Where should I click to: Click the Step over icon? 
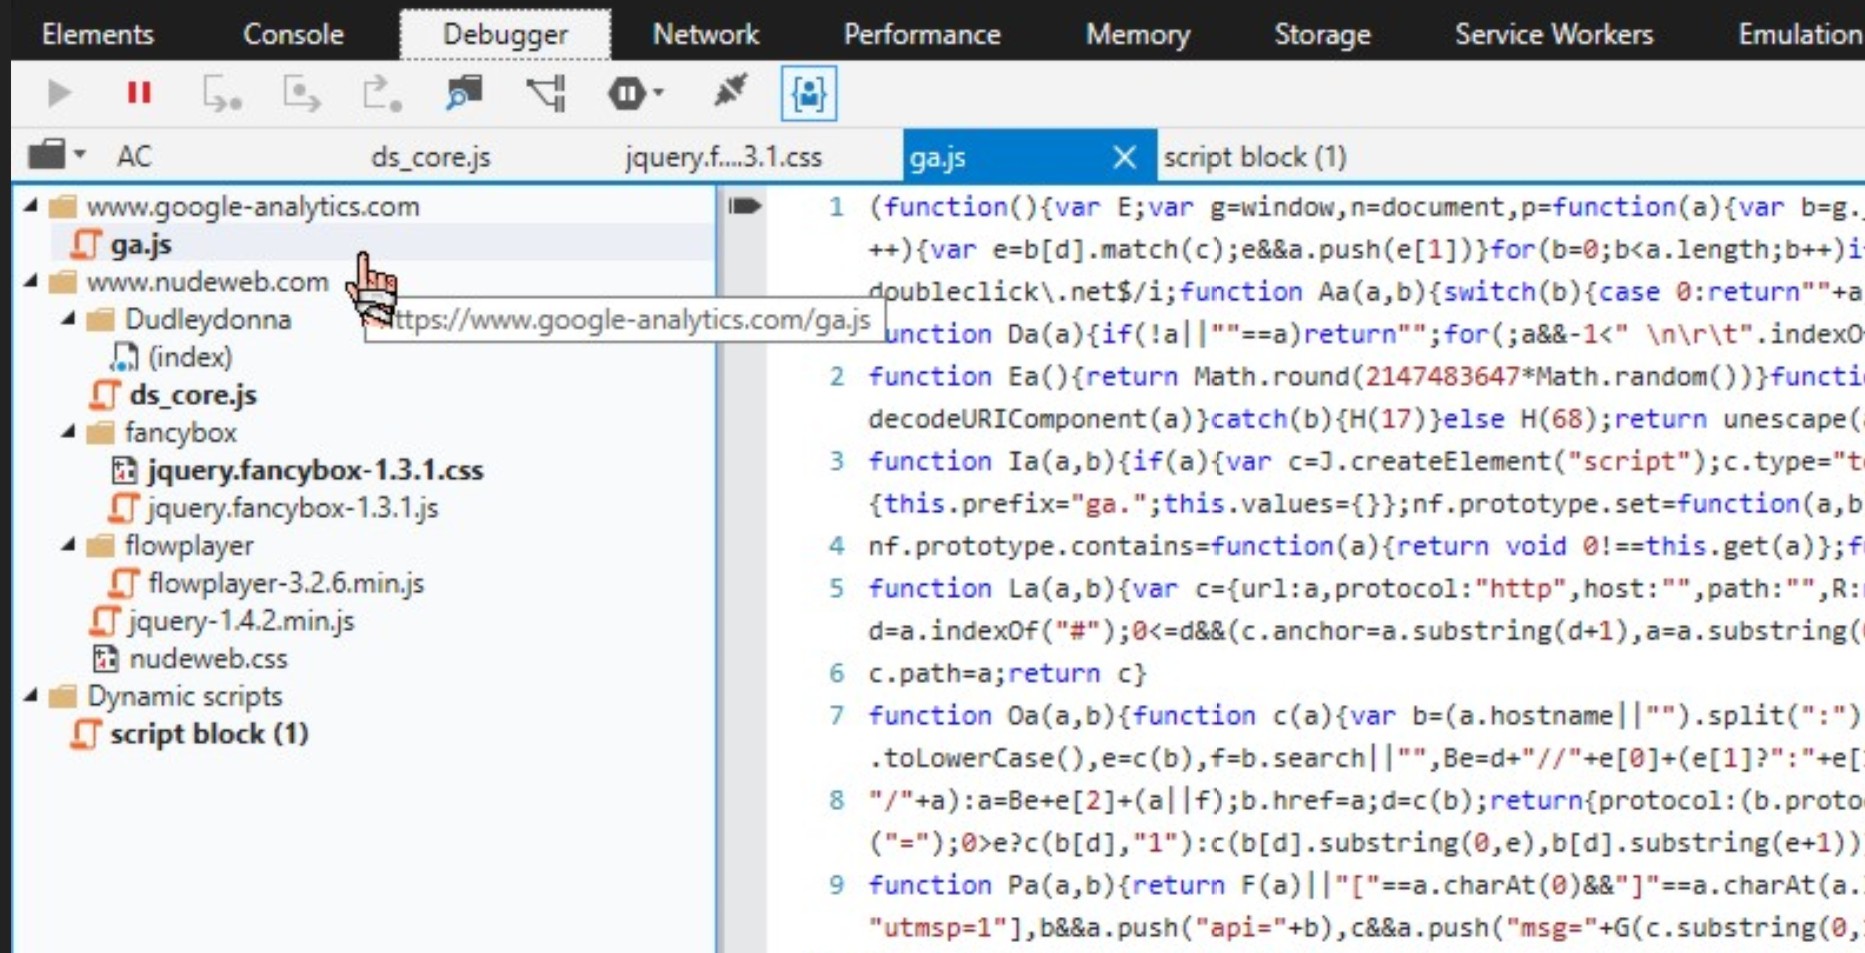click(x=301, y=94)
